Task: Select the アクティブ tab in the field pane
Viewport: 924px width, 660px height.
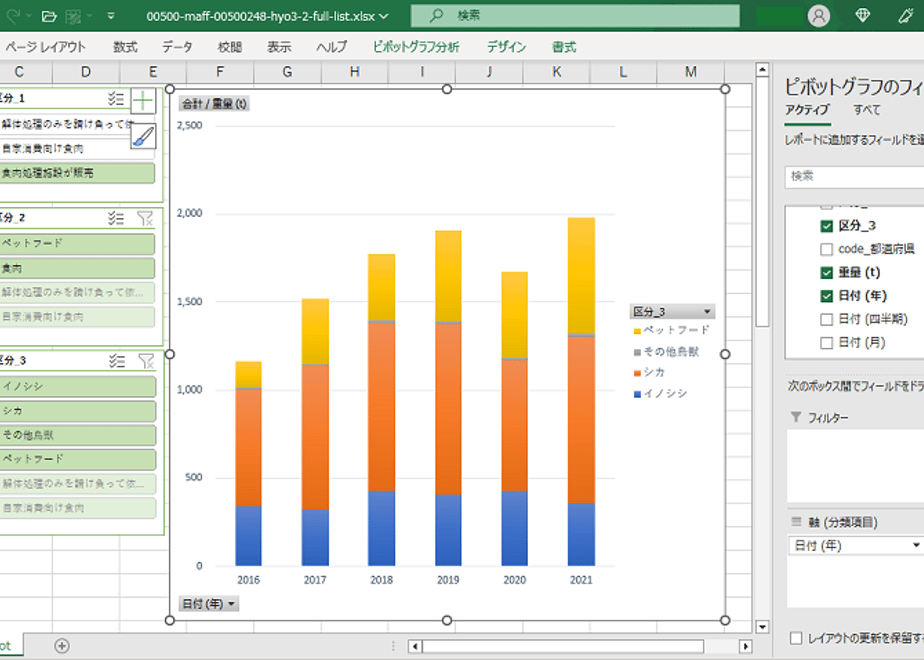Action: point(807,110)
